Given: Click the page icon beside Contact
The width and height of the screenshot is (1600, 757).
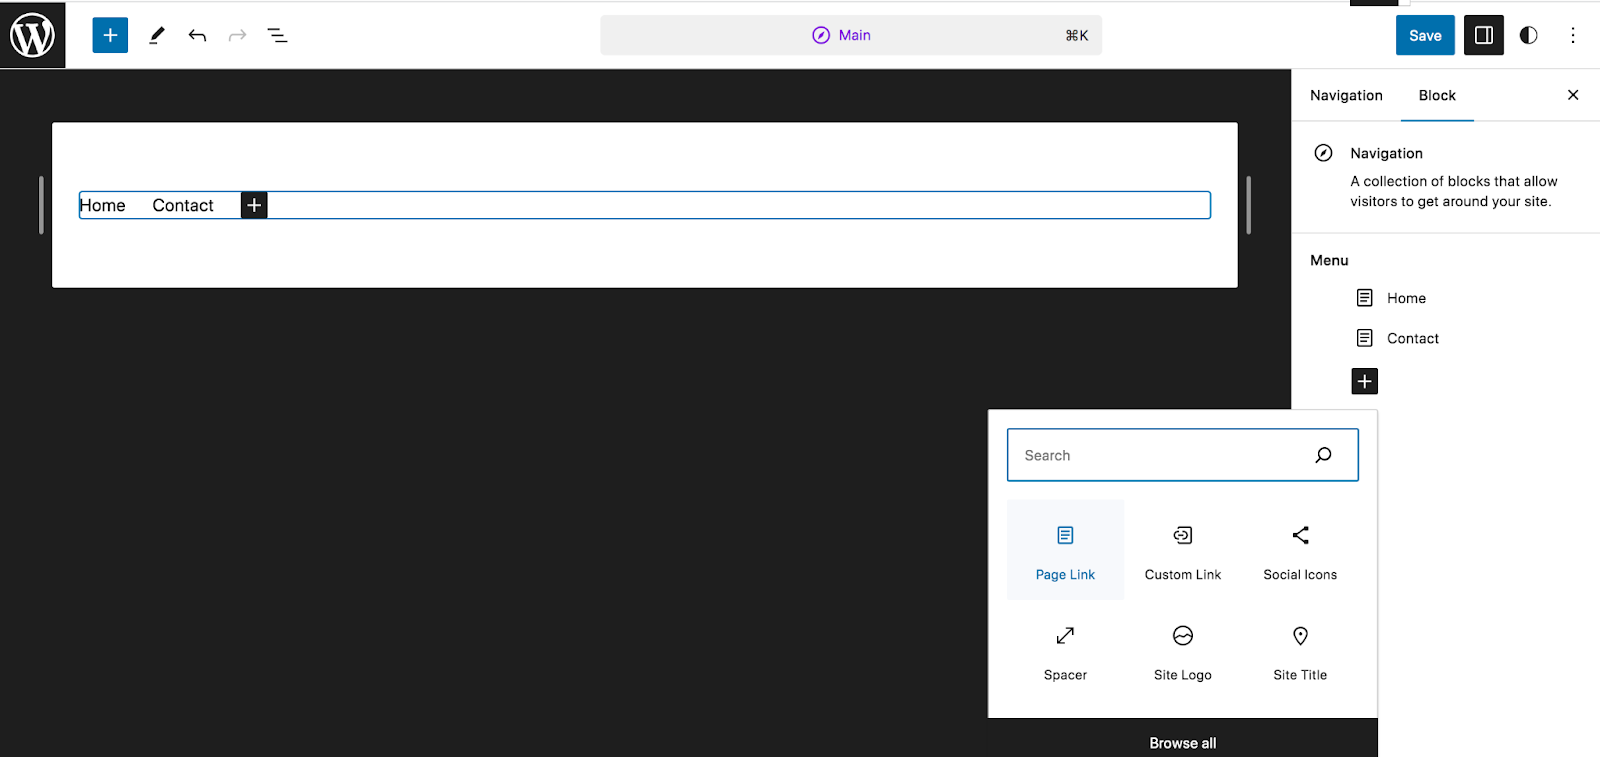Looking at the screenshot, I should pos(1364,338).
